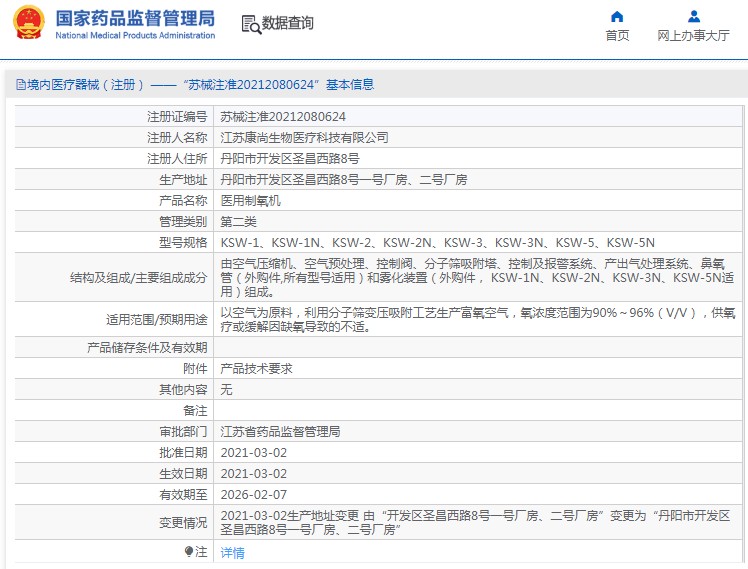This screenshot has width=748, height=569.
Task: Open 网上办事大厅 label
Action: point(694,36)
